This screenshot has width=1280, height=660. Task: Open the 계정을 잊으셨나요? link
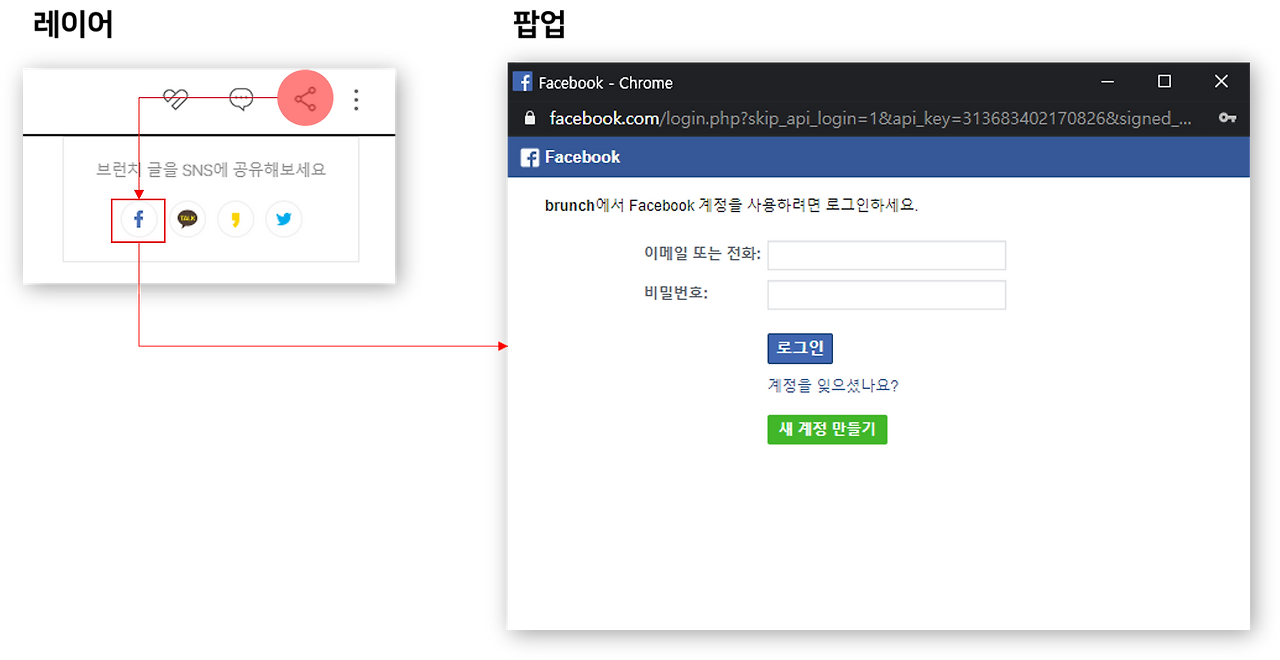833,385
